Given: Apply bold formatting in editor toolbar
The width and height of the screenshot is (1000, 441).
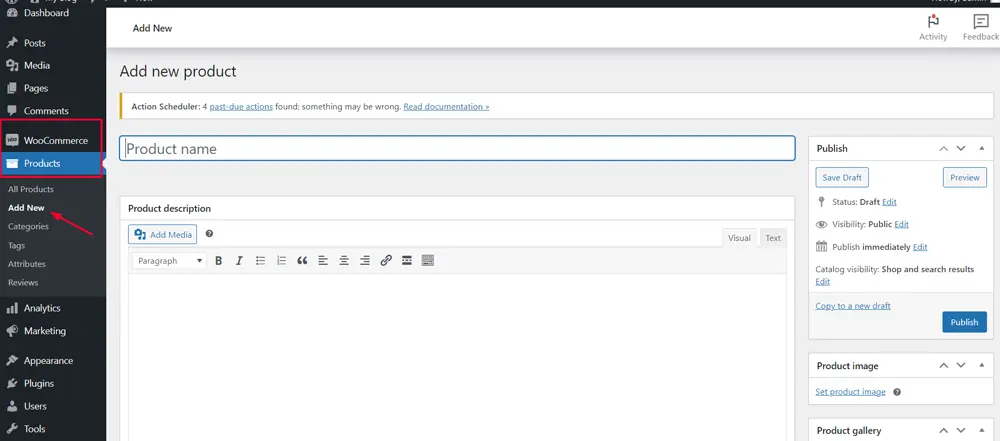Looking at the screenshot, I should (x=219, y=260).
